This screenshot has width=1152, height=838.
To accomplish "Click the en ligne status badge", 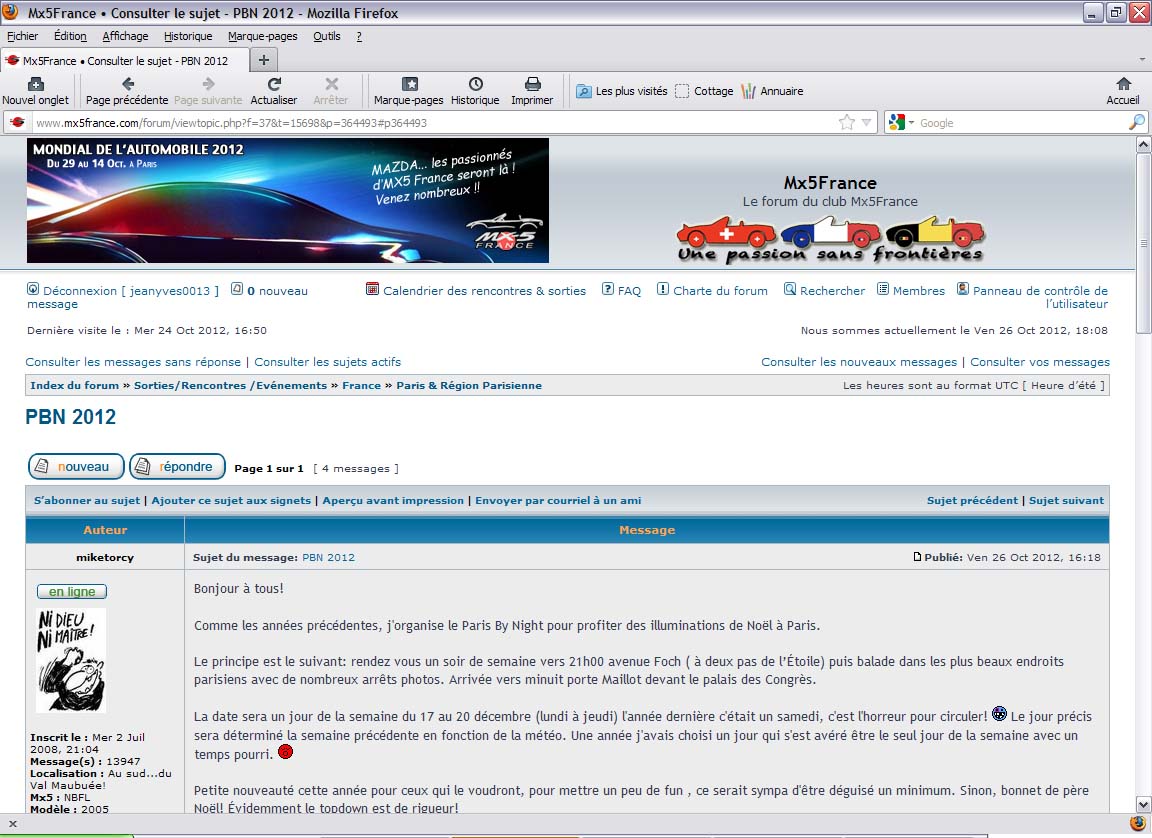I will [x=72, y=592].
